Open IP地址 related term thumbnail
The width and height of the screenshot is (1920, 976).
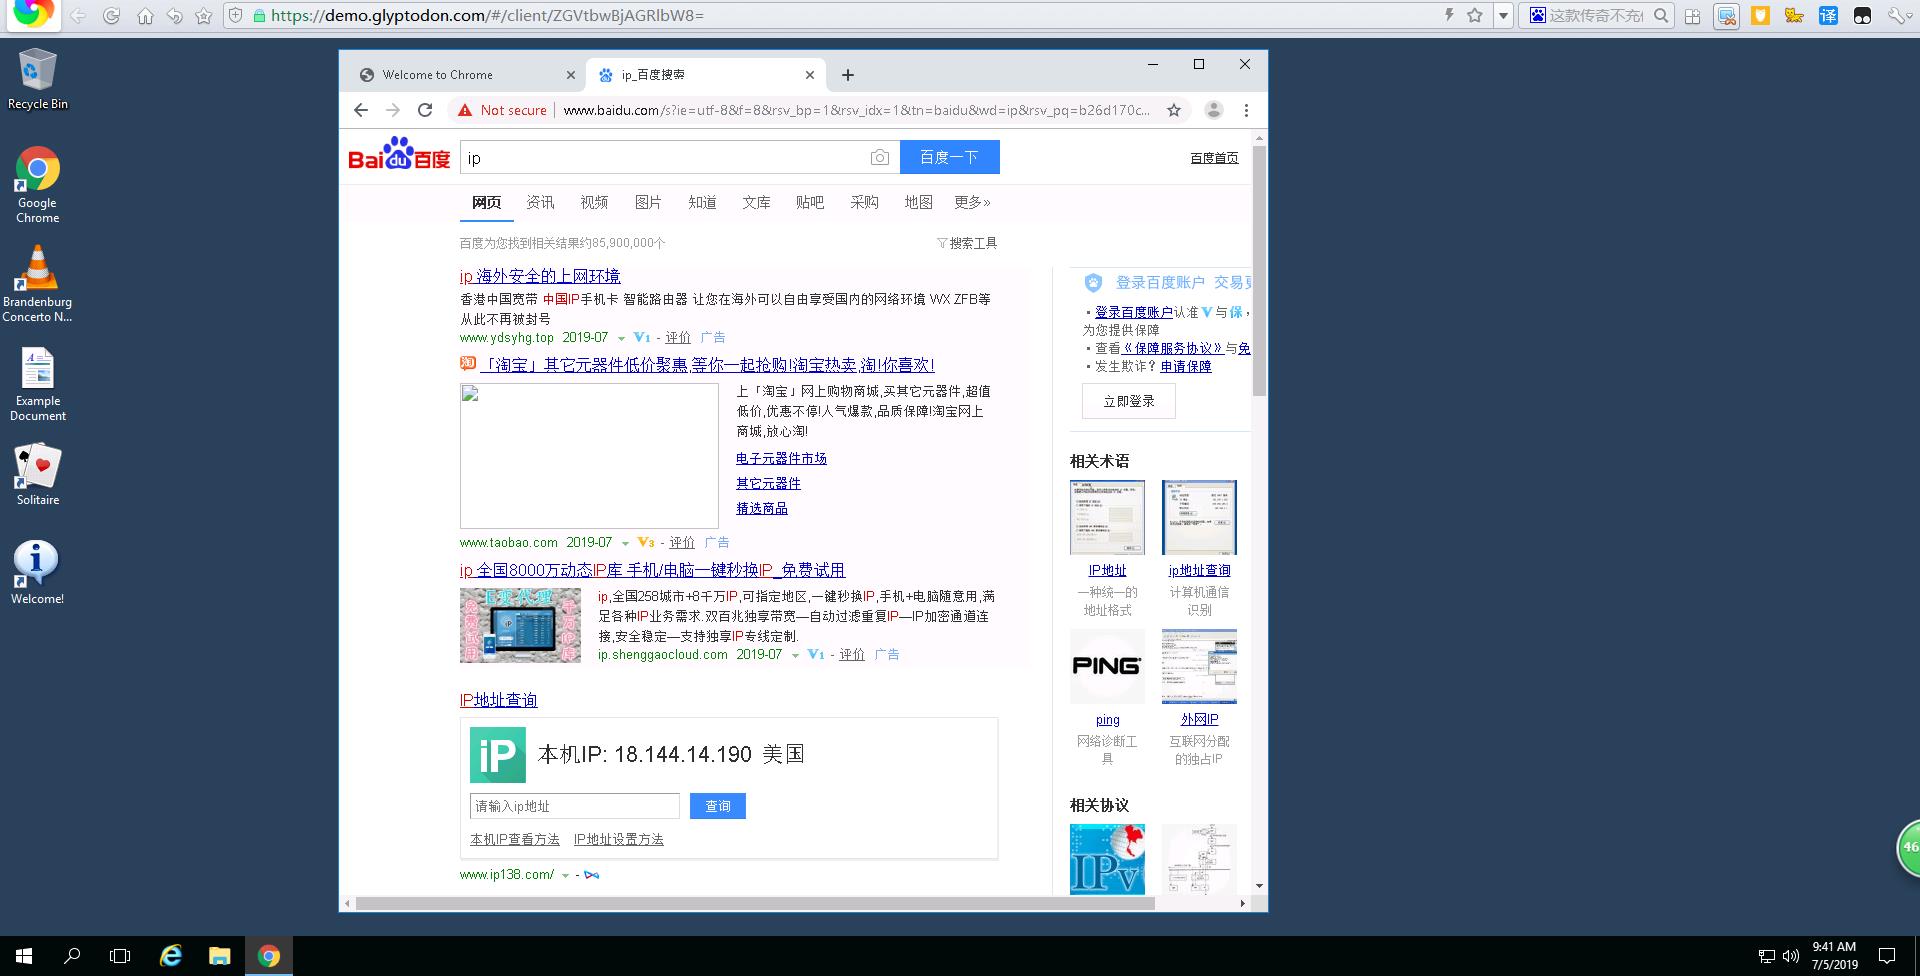click(x=1107, y=517)
